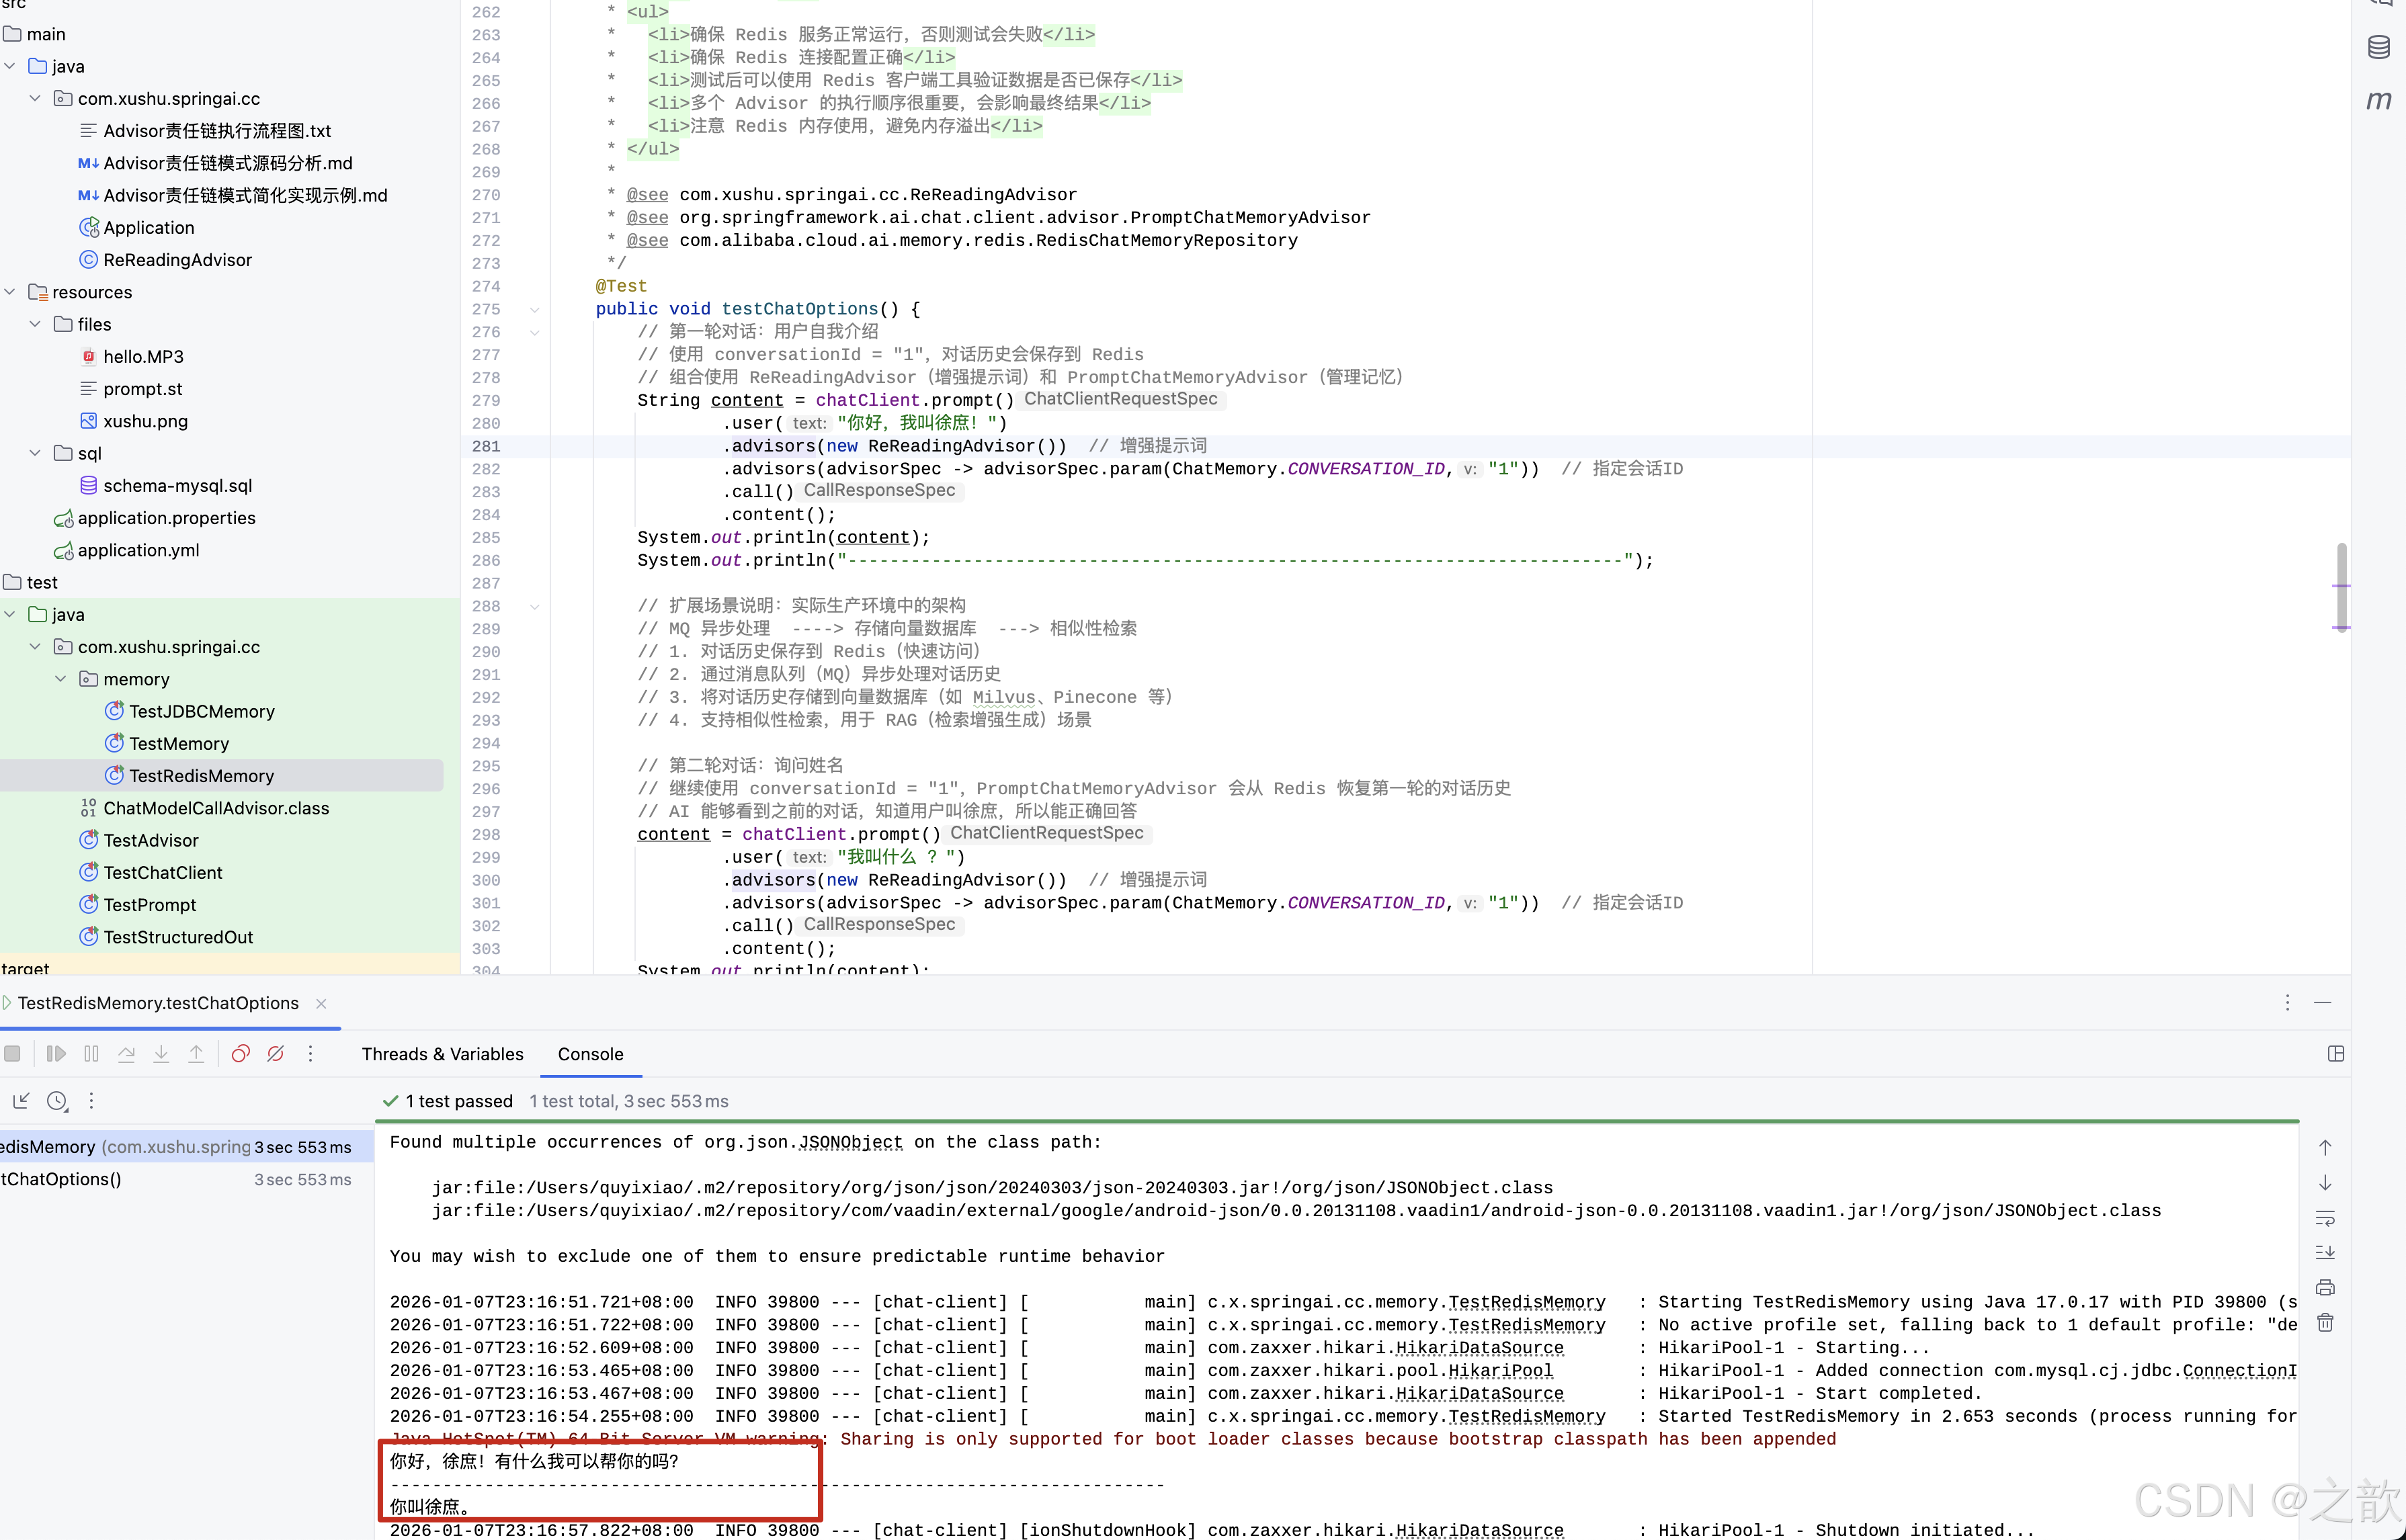Open Database tool window icon
The height and width of the screenshot is (1540, 2406).
(x=2379, y=47)
